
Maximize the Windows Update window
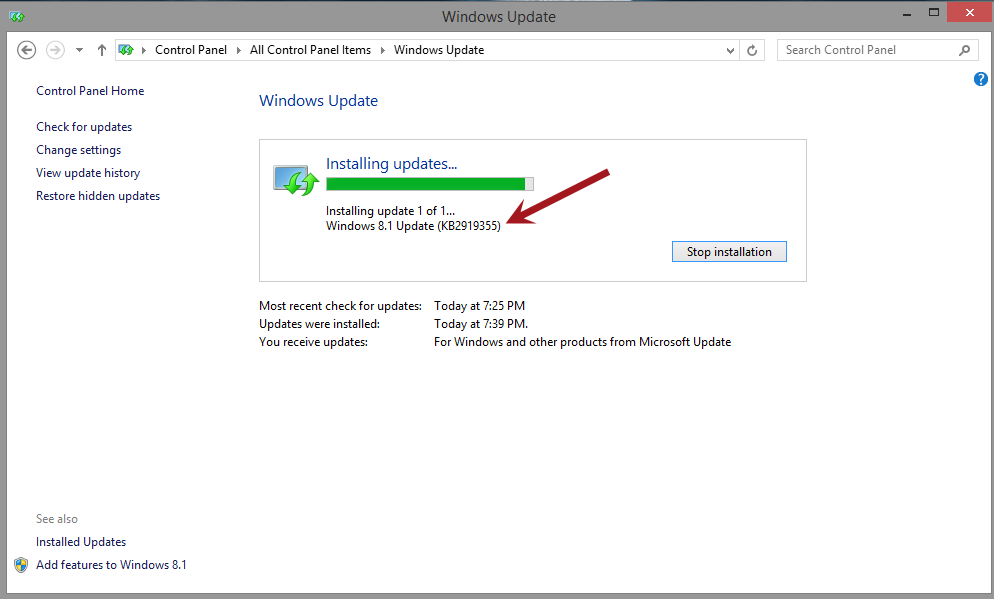pyautogui.click(x=934, y=12)
